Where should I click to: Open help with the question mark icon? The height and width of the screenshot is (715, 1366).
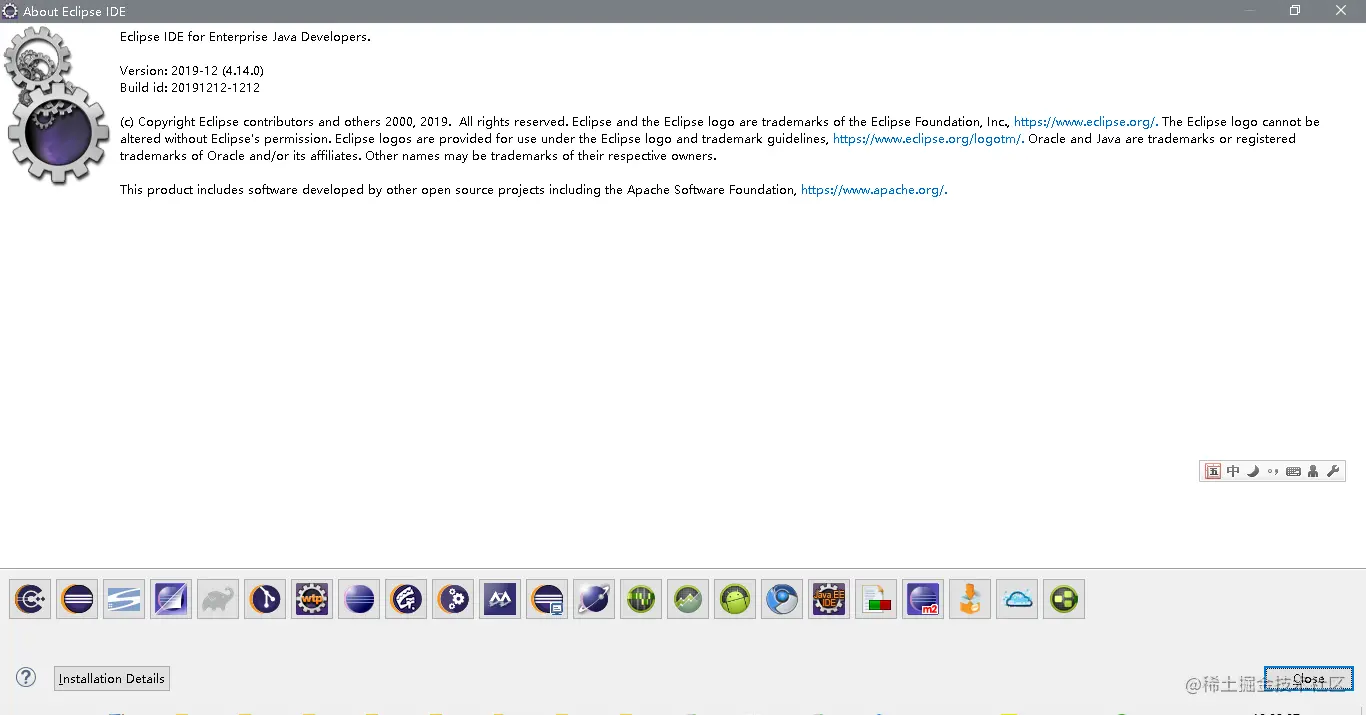[26, 677]
